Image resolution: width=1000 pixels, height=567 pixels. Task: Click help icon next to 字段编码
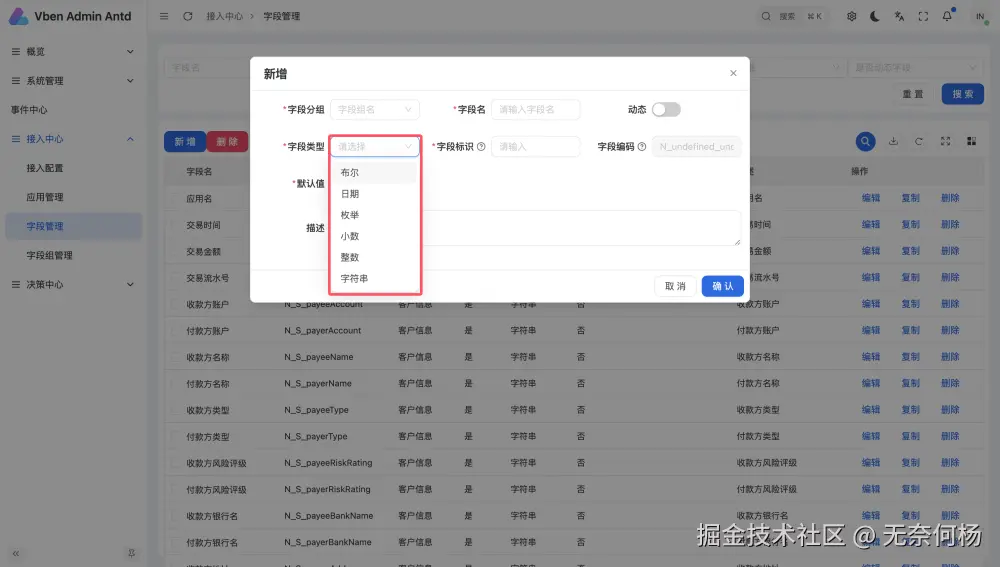pos(642,147)
